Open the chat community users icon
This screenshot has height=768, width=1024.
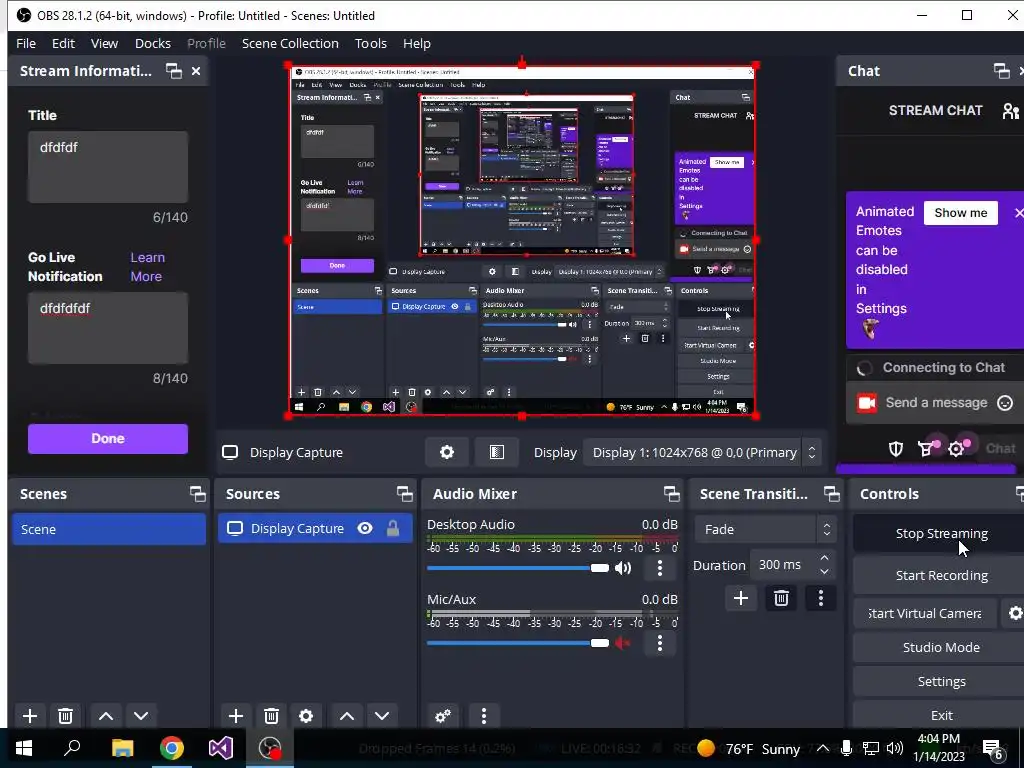1010,111
